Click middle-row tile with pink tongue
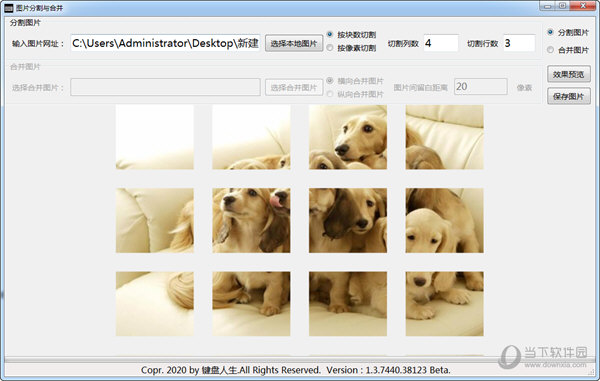This screenshot has width=600, height=381. [251, 220]
